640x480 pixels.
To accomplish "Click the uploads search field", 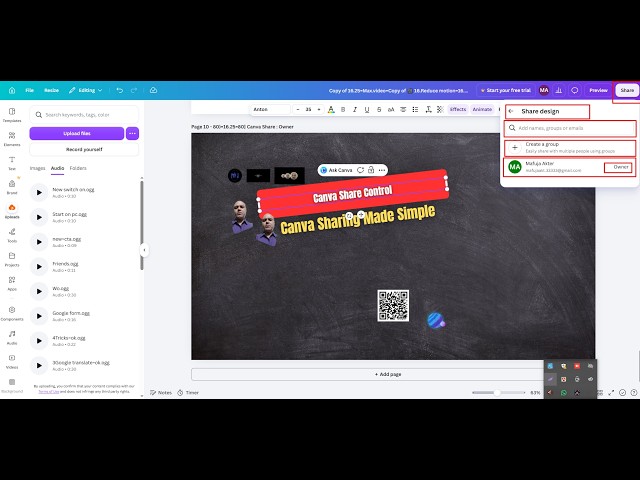I will click(84, 115).
